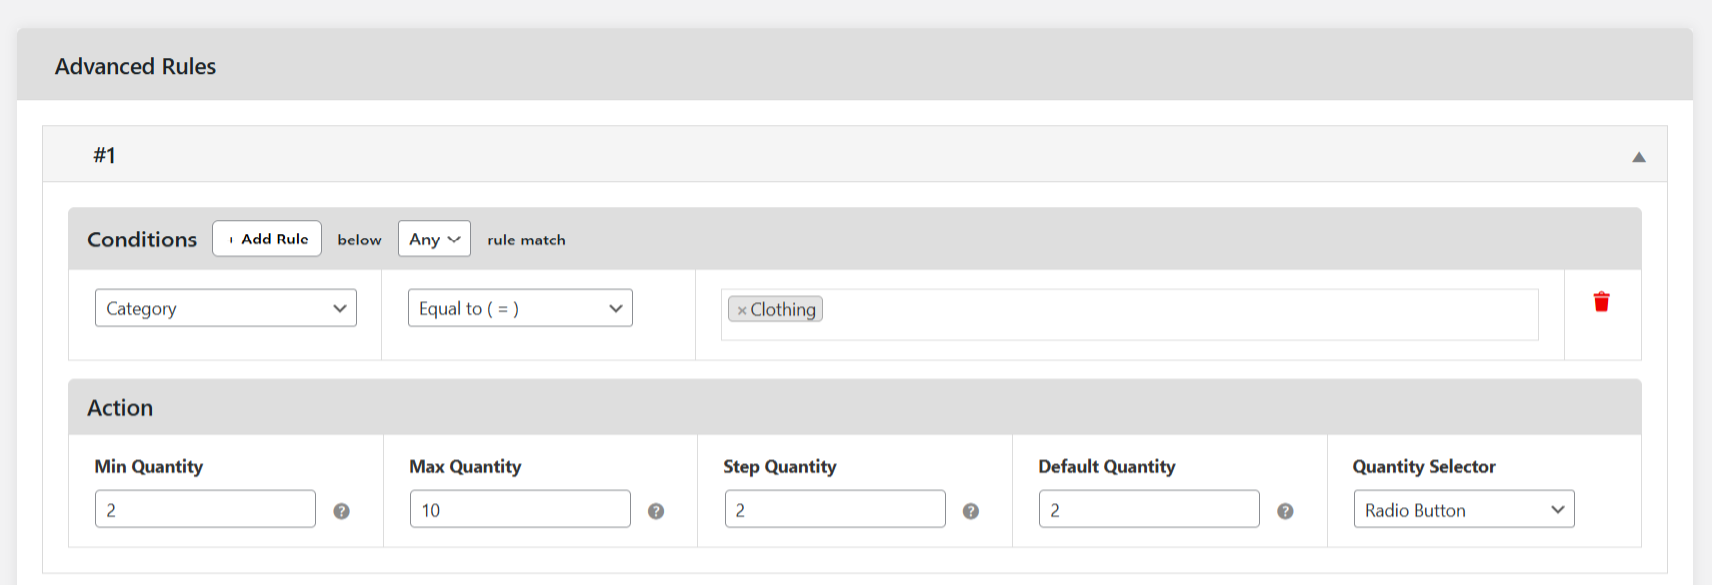The width and height of the screenshot is (1712, 585).
Task: Click inside the Clothing category value box
Action: 1130,315
